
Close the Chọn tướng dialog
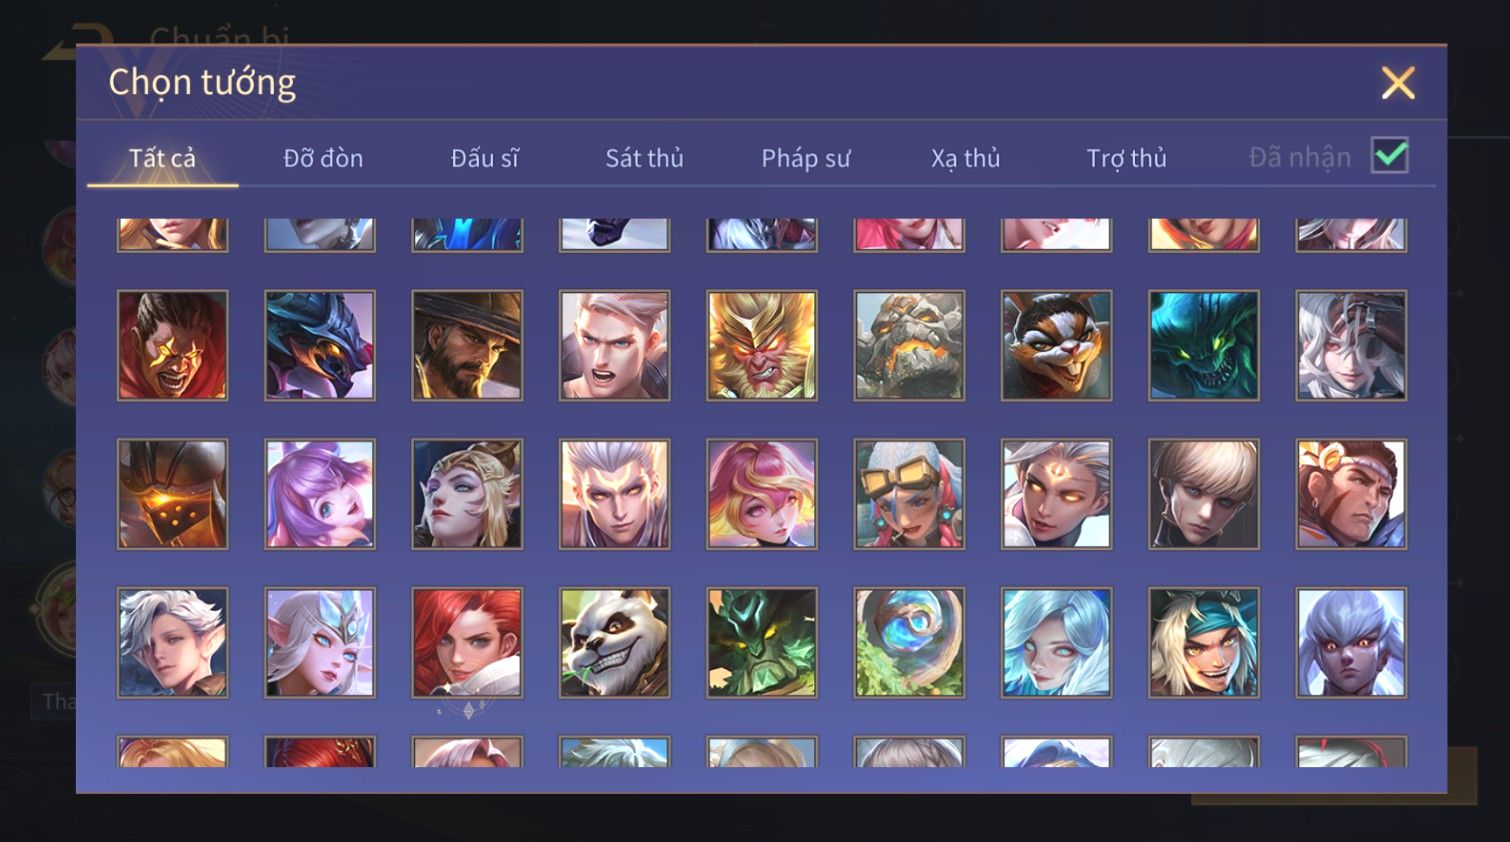point(1398,83)
